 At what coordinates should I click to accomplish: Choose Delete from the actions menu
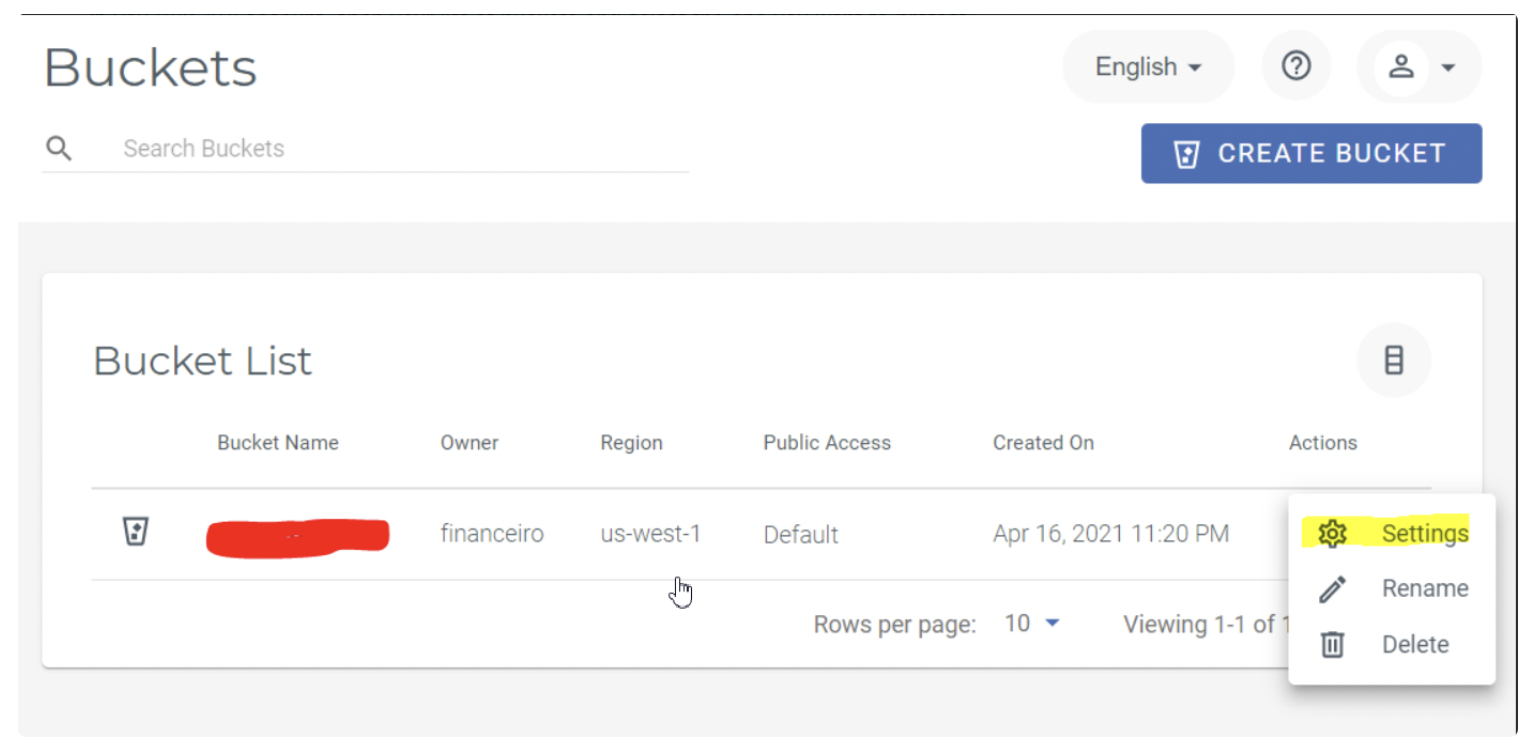coord(1414,645)
